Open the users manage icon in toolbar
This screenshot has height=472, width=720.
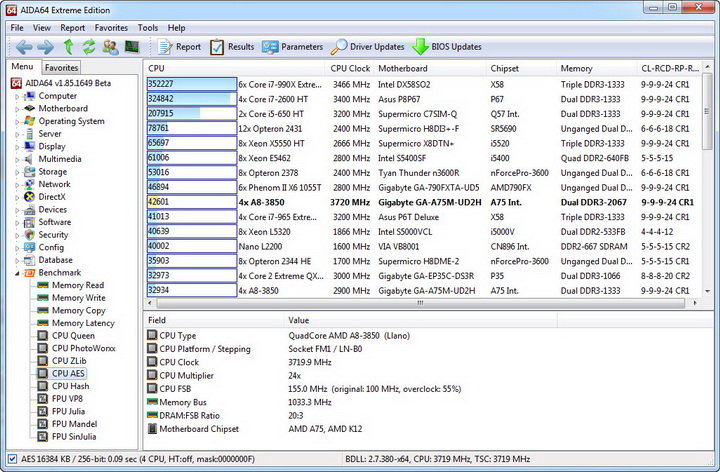pos(110,47)
